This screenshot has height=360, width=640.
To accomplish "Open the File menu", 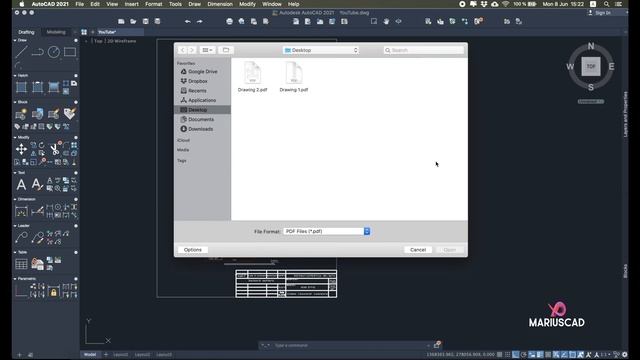I will (x=80, y=4).
